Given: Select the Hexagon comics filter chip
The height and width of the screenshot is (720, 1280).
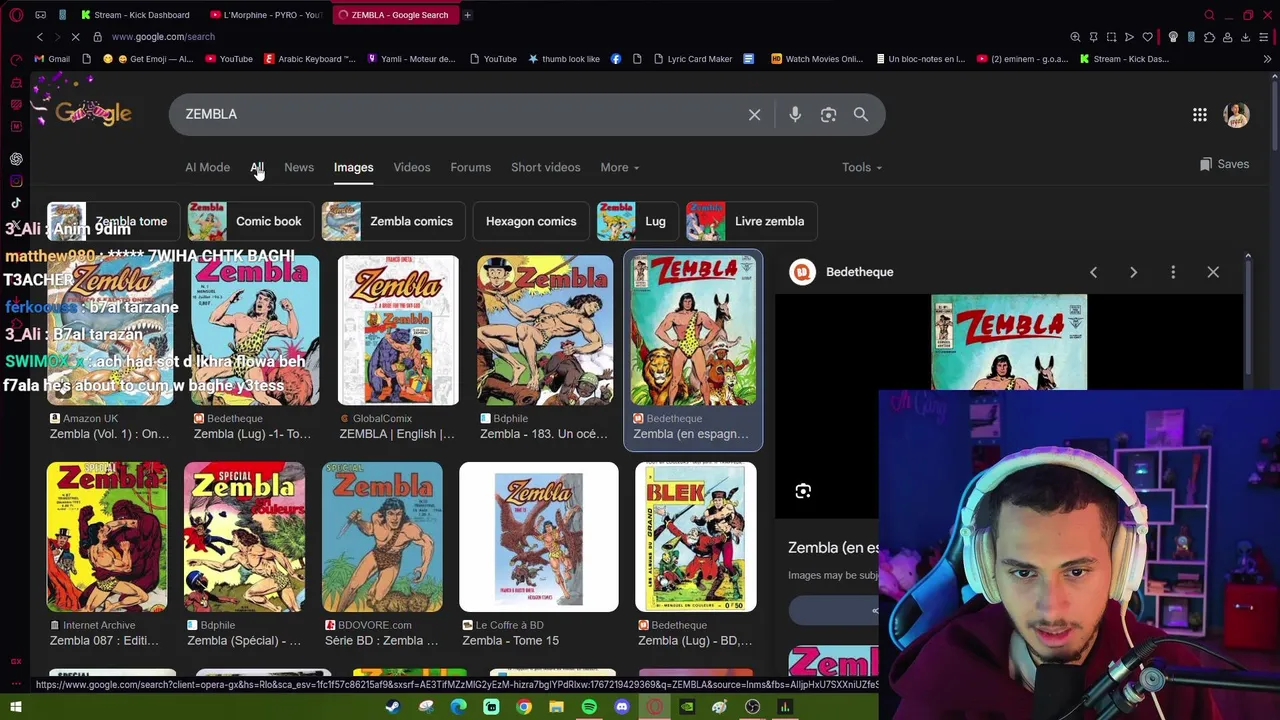Looking at the screenshot, I should coord(531,221).
